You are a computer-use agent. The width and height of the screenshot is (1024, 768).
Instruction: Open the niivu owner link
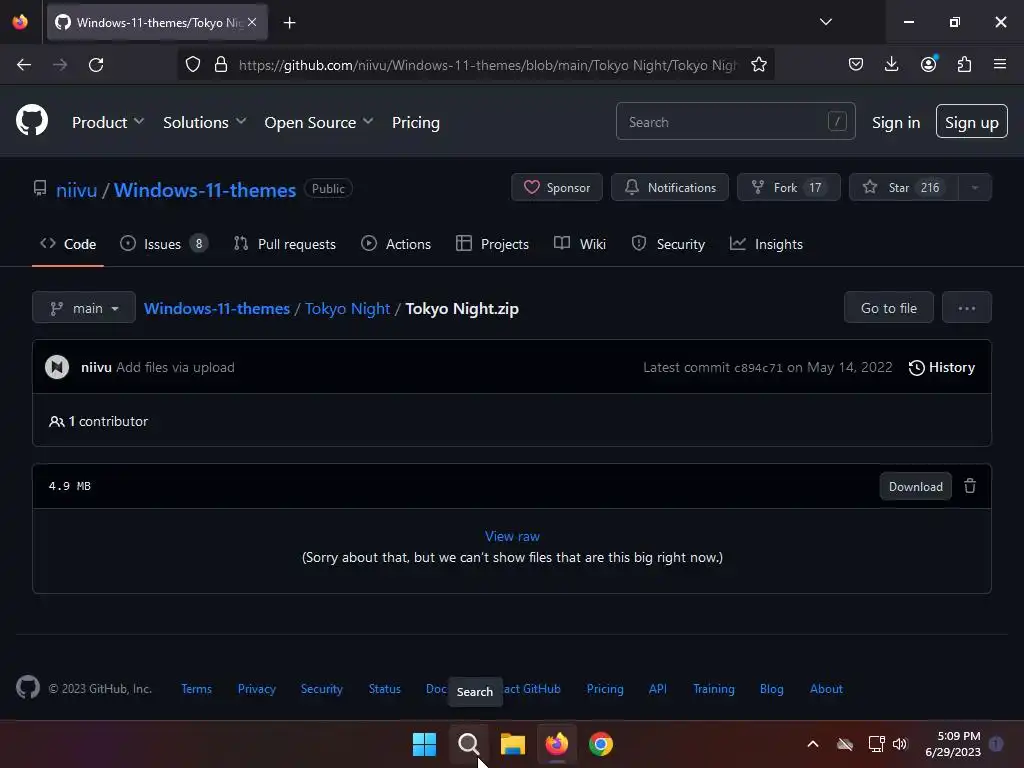pyautogui.click(x=76, y=190)
